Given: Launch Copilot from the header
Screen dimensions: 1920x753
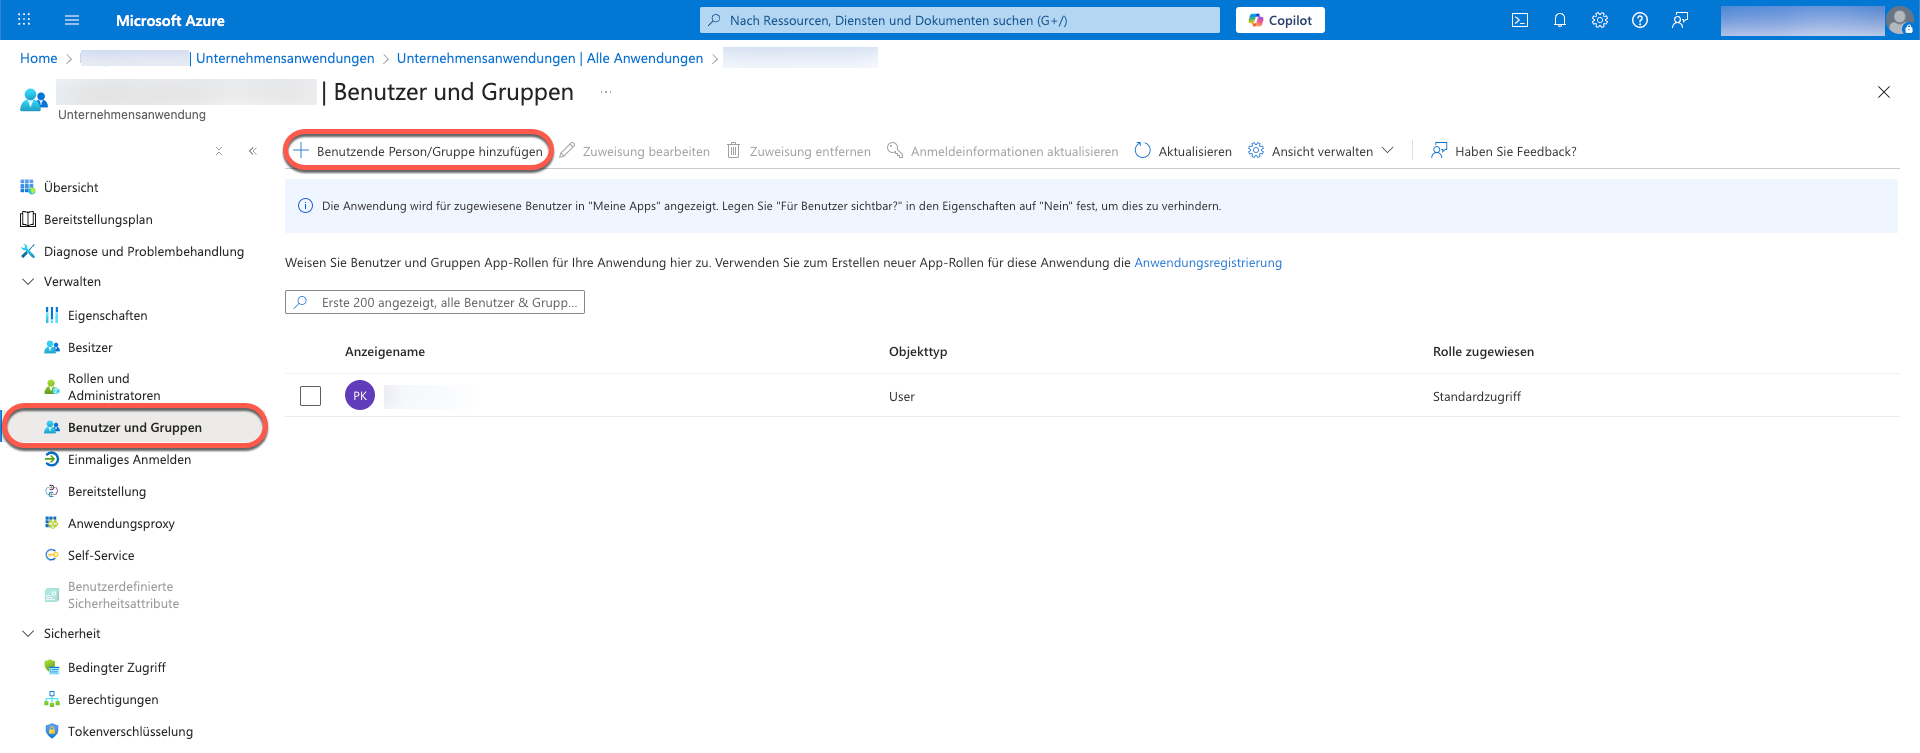Looking at the screenshot, I should [x=1280, y=20].
